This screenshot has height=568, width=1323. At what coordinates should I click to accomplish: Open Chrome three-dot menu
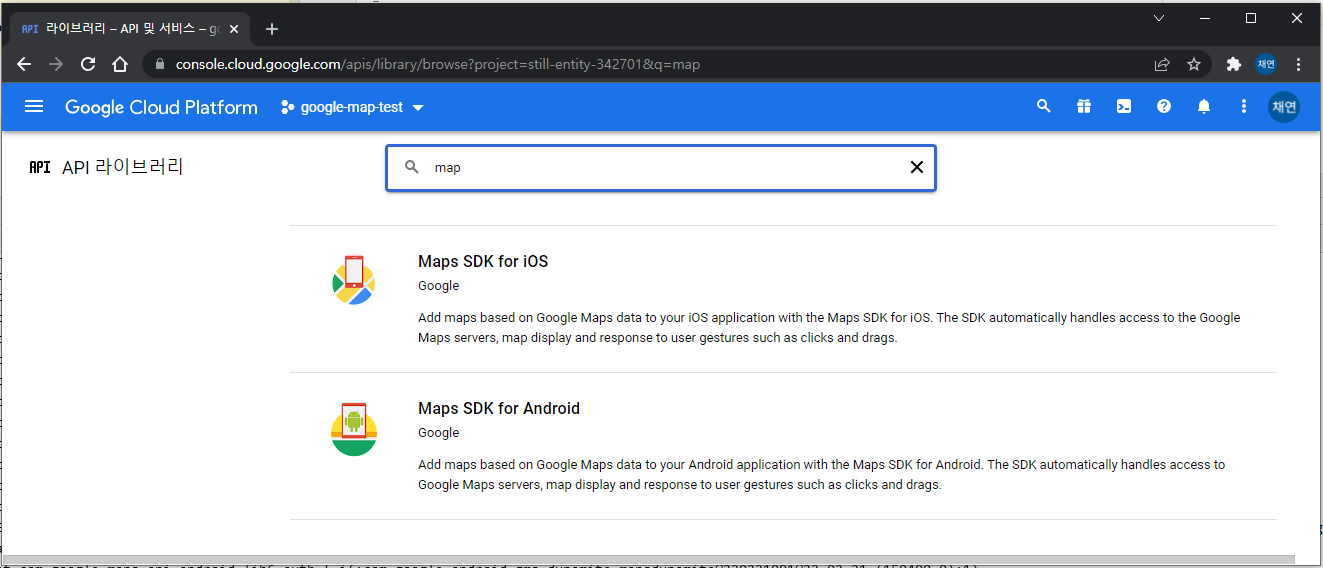[x=1299, y=64]
